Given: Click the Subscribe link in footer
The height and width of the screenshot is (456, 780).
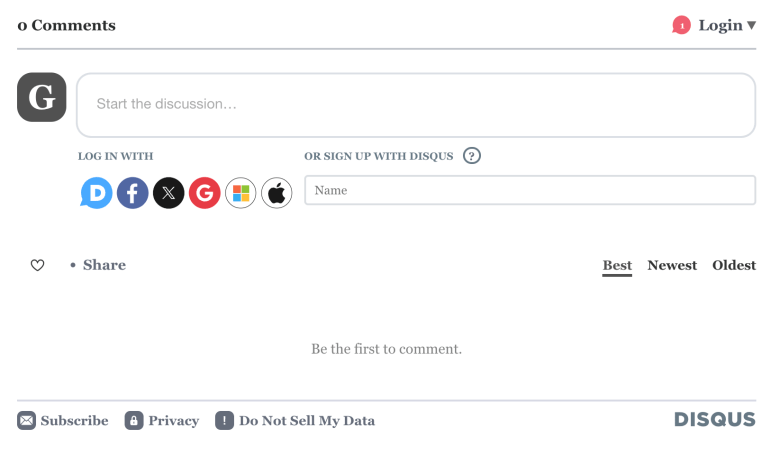Looking at the screenshot, I should click(63, 421).
